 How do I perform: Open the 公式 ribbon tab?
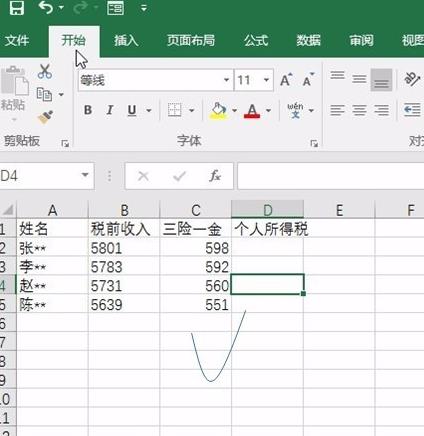click(256, 41)
